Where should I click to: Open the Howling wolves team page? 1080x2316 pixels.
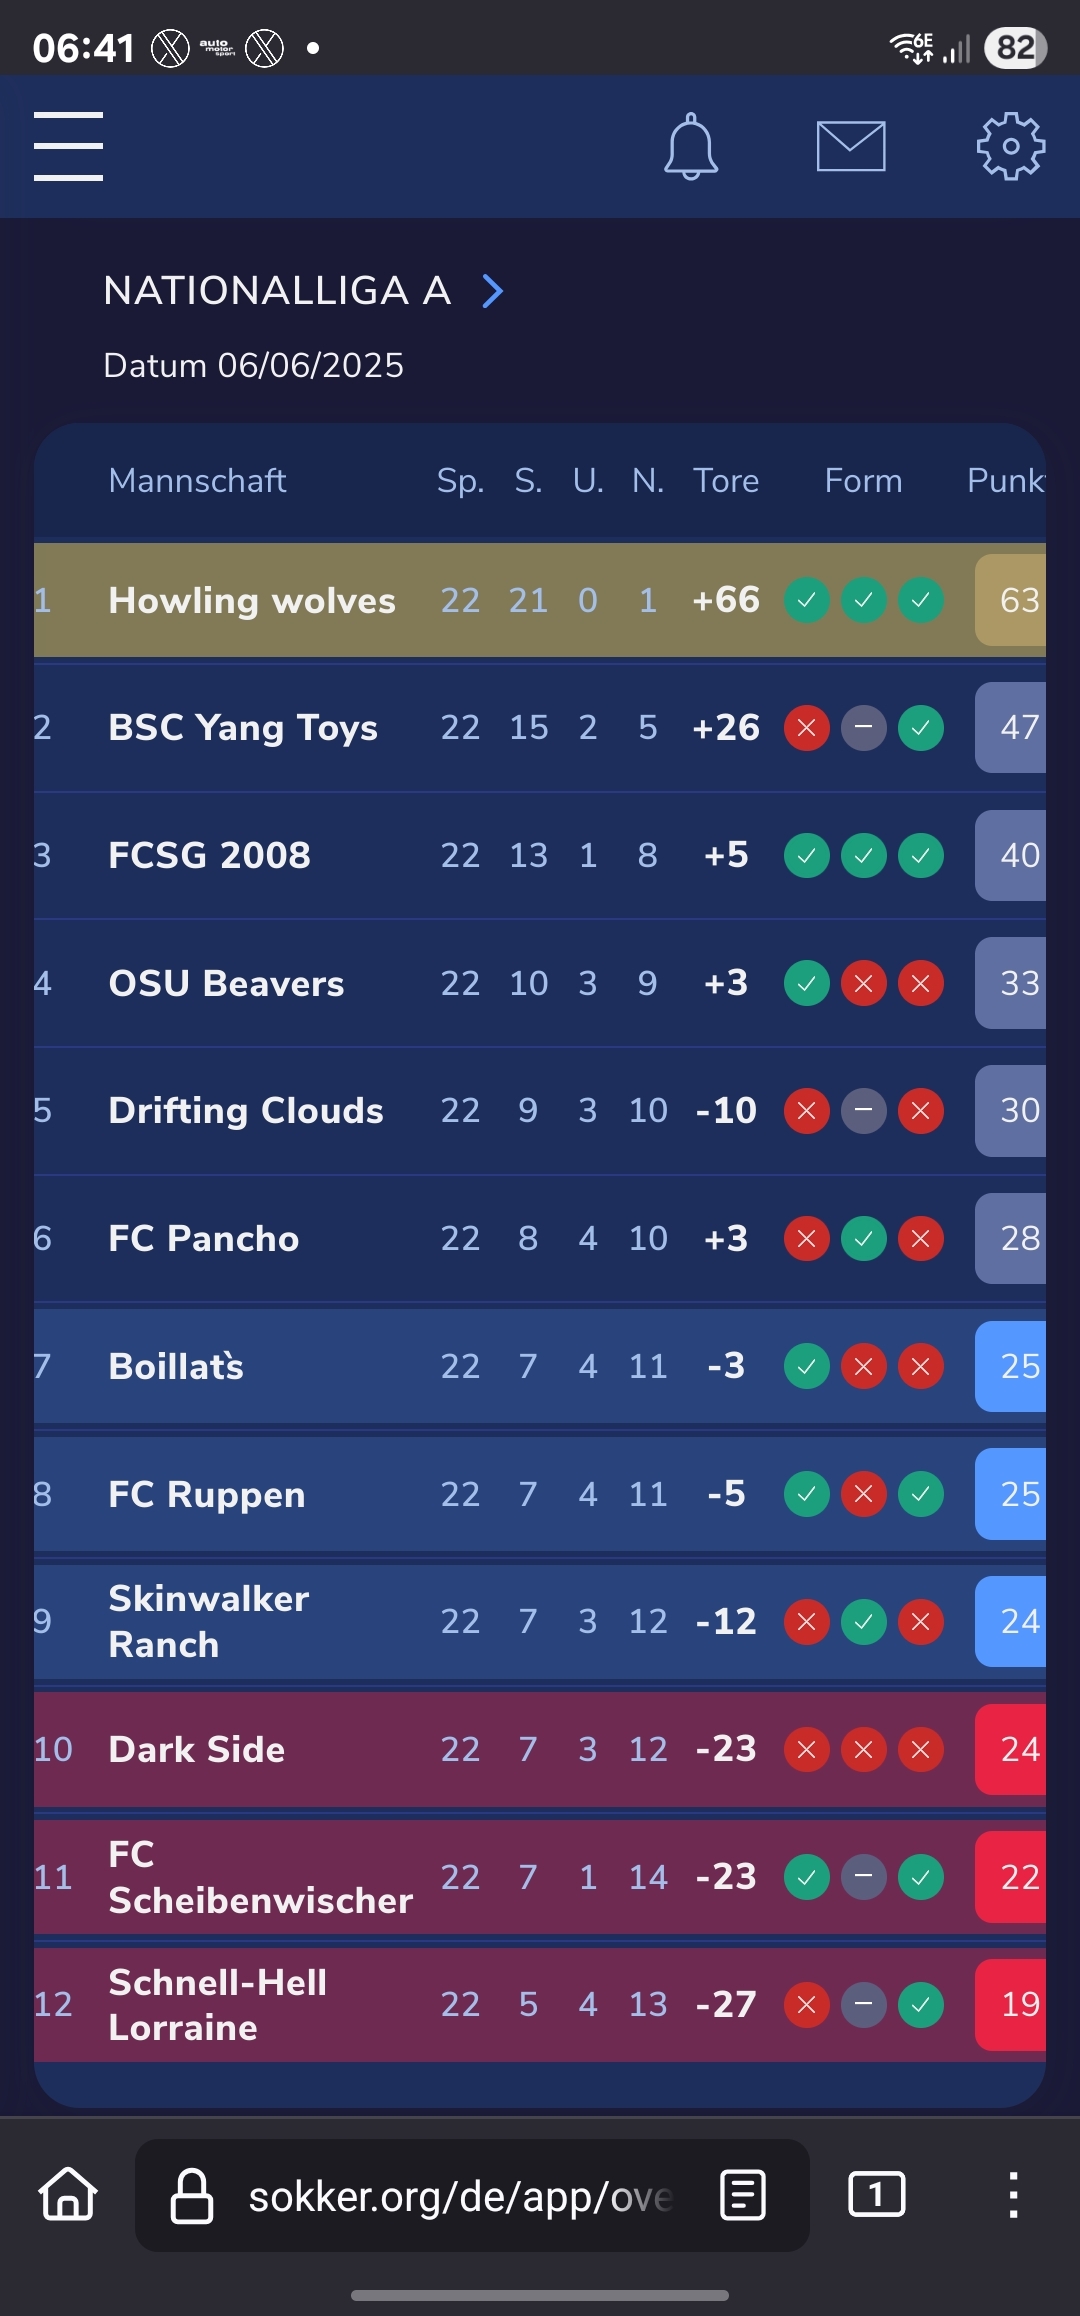[x=252, y=600]
